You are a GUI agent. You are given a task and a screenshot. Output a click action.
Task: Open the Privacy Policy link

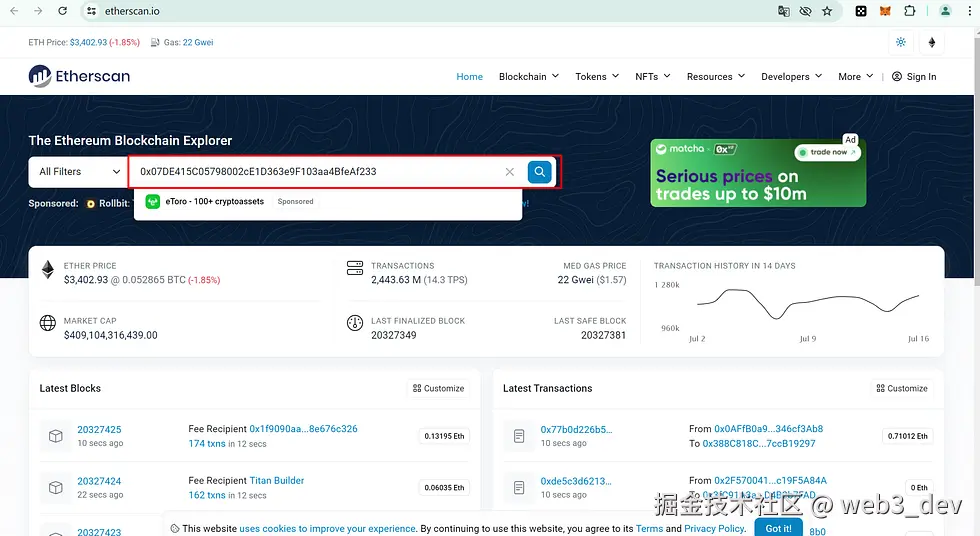pyautogui.click(x=714, y=529)
